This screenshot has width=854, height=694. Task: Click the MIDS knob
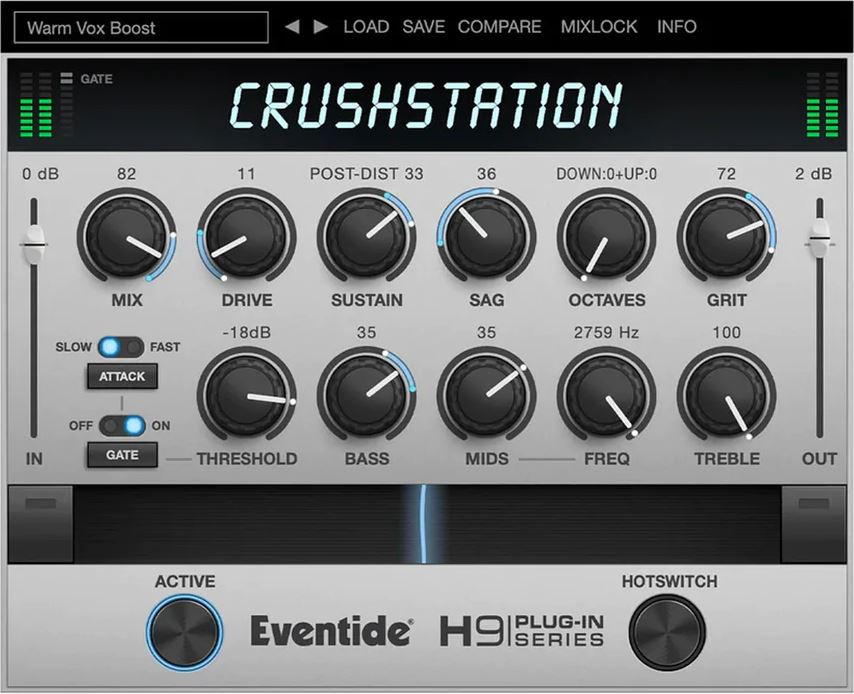coord(486,394)
